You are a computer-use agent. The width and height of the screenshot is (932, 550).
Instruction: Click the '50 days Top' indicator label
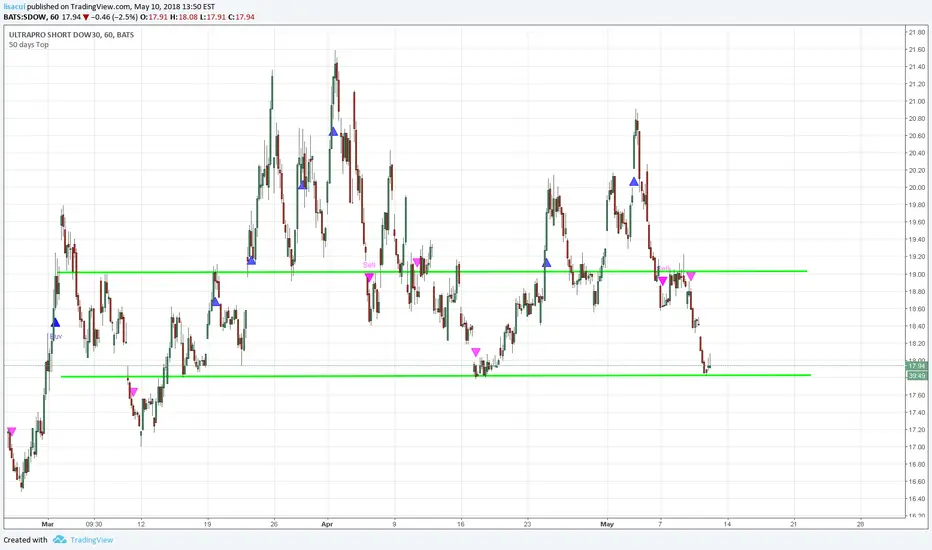[x=29, y=45]
